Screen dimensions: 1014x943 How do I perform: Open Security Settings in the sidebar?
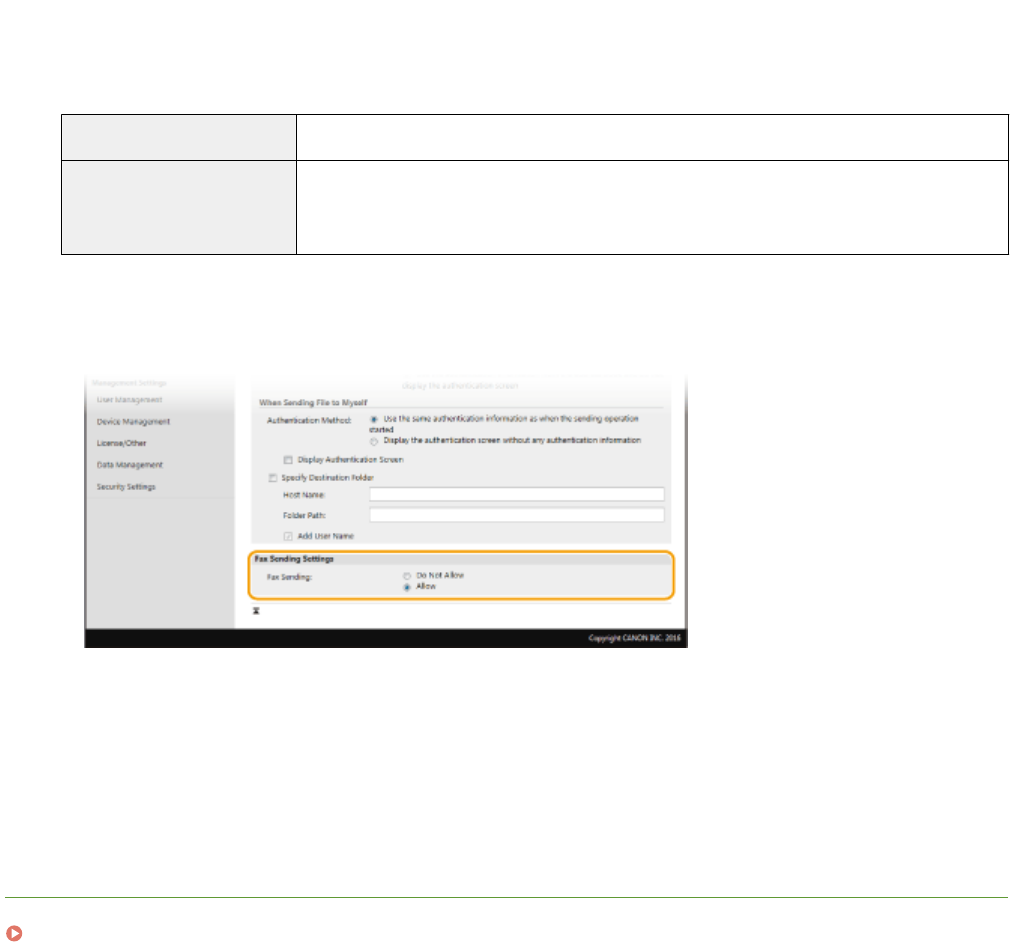click(x=126, y=486)
